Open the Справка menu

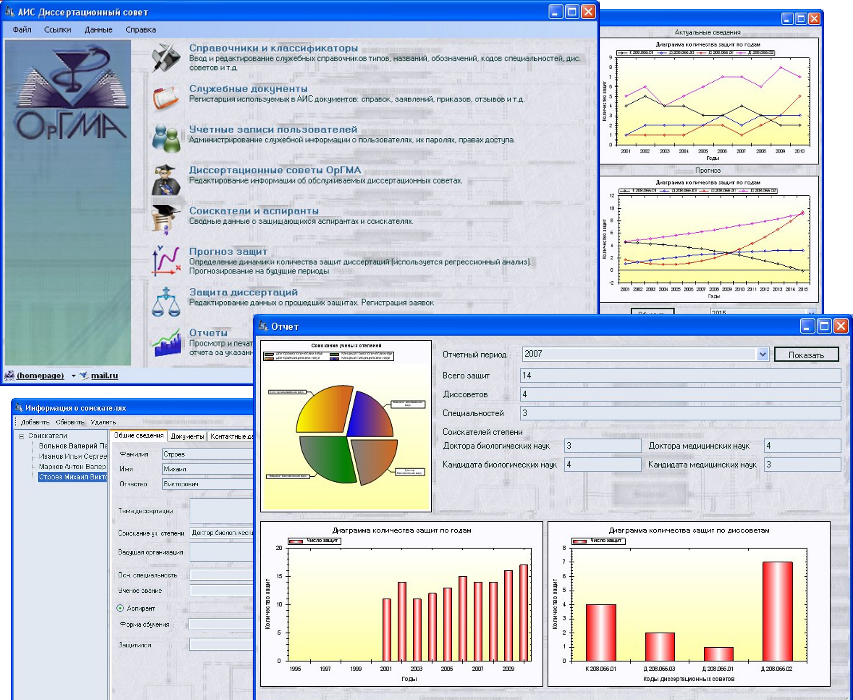(140, 30)
